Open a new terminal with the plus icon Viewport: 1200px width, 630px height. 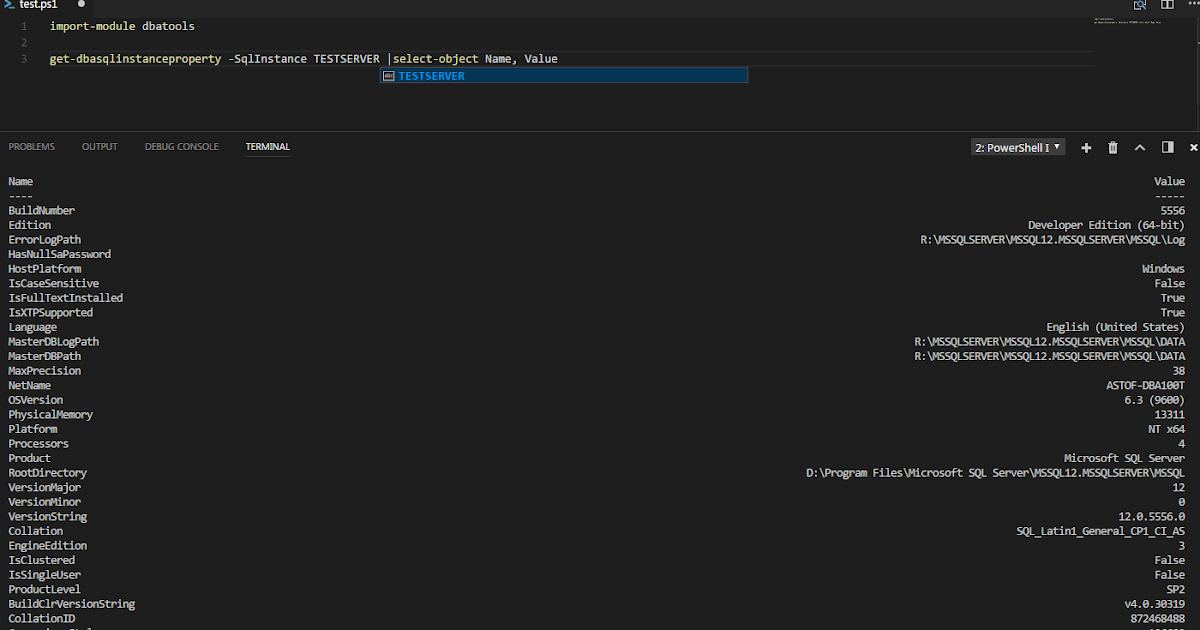1086,147
